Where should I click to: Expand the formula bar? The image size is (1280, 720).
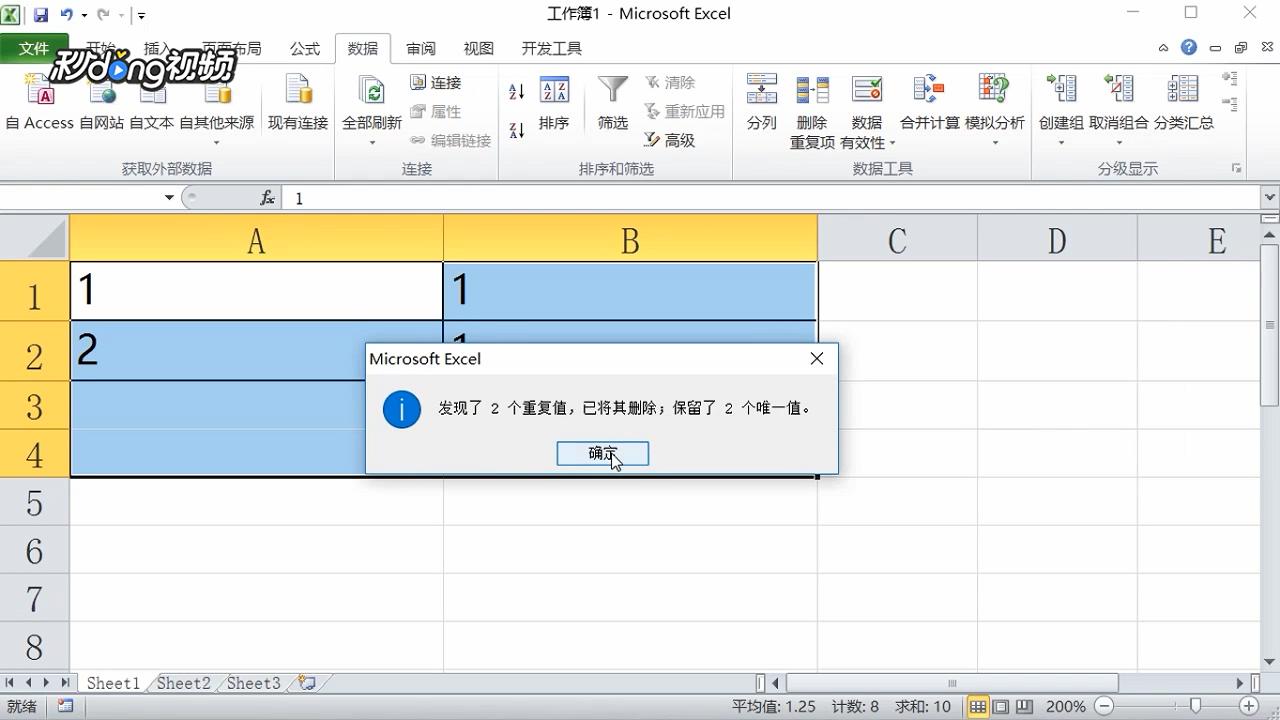click(1270, 198)
